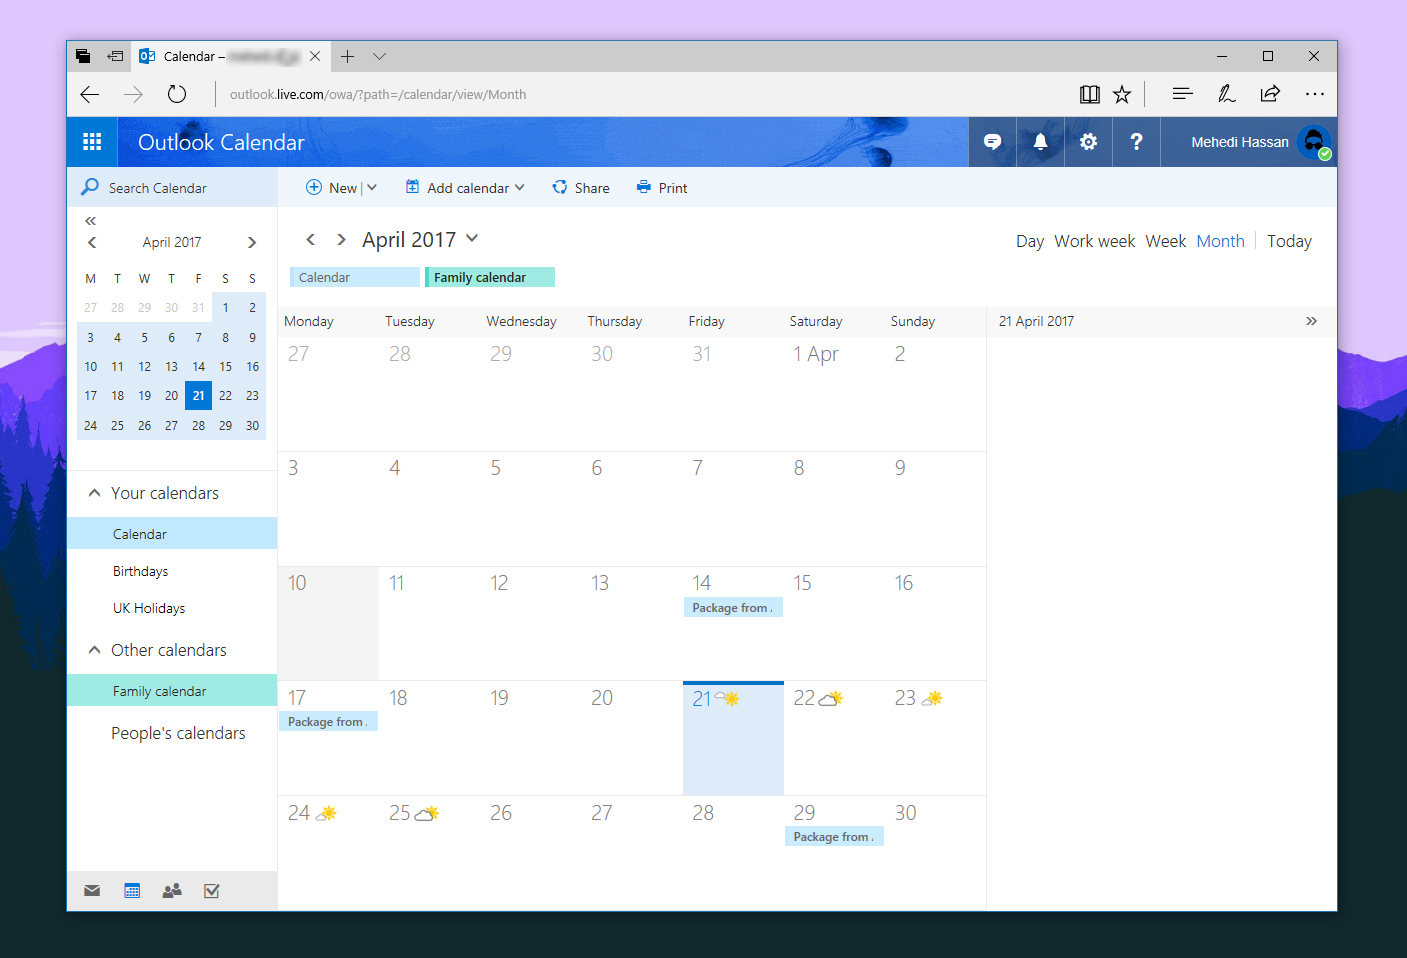Screen dimensions: 1407x958
Task: Open browser More options ellipsis
Action: (1315, 94)
